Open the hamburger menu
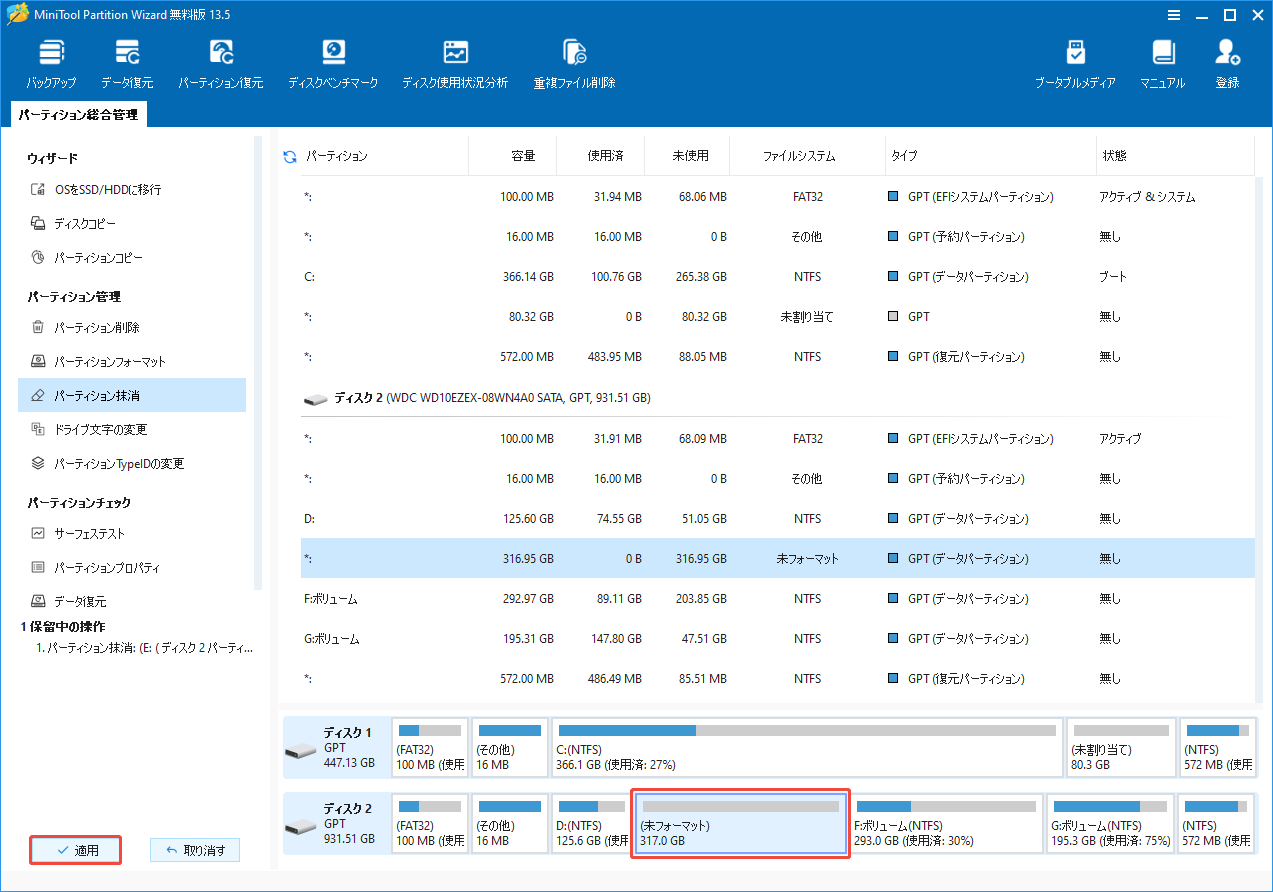 coord(1173,15)
